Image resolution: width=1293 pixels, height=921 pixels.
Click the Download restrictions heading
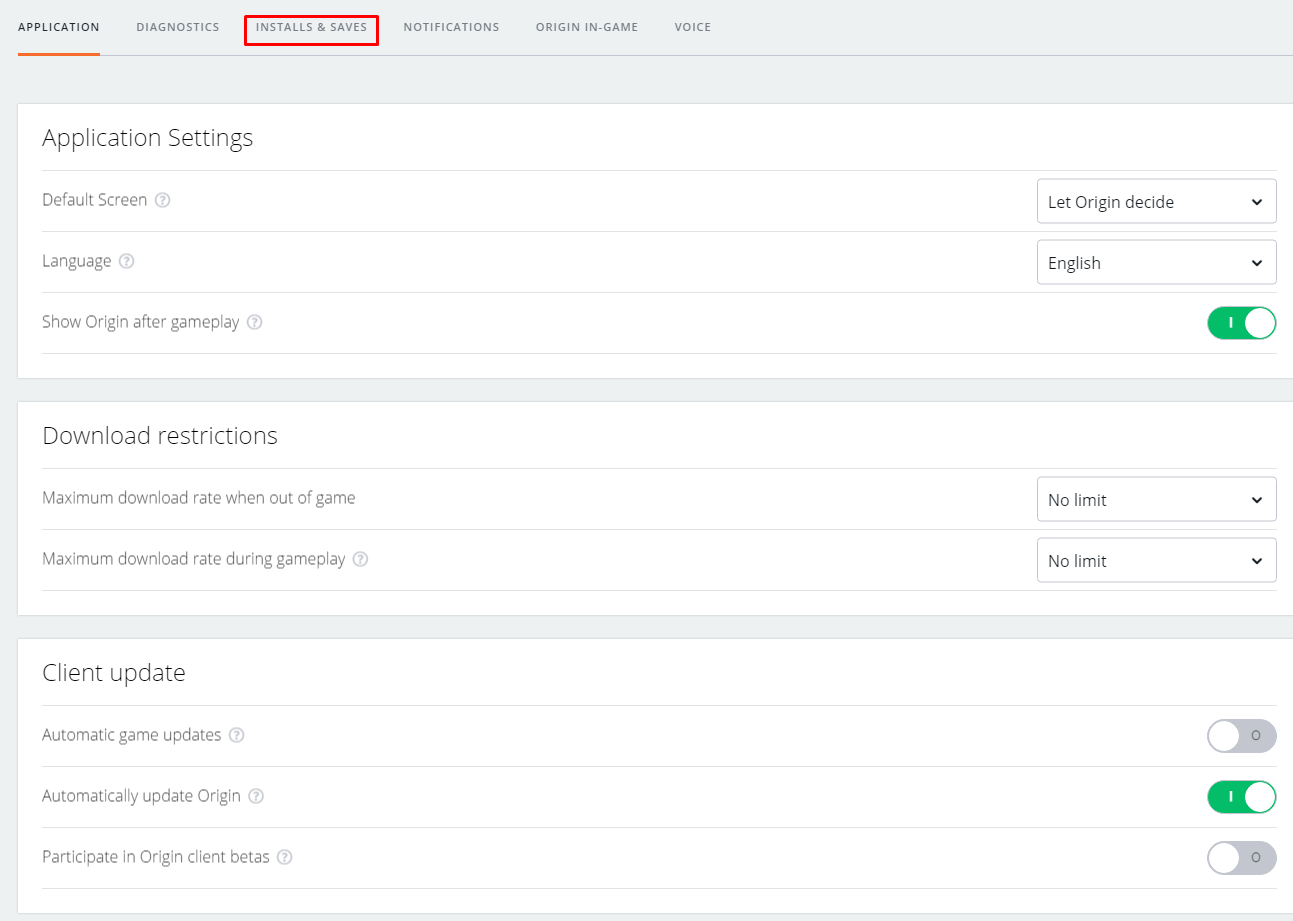[x=160, y=435]
